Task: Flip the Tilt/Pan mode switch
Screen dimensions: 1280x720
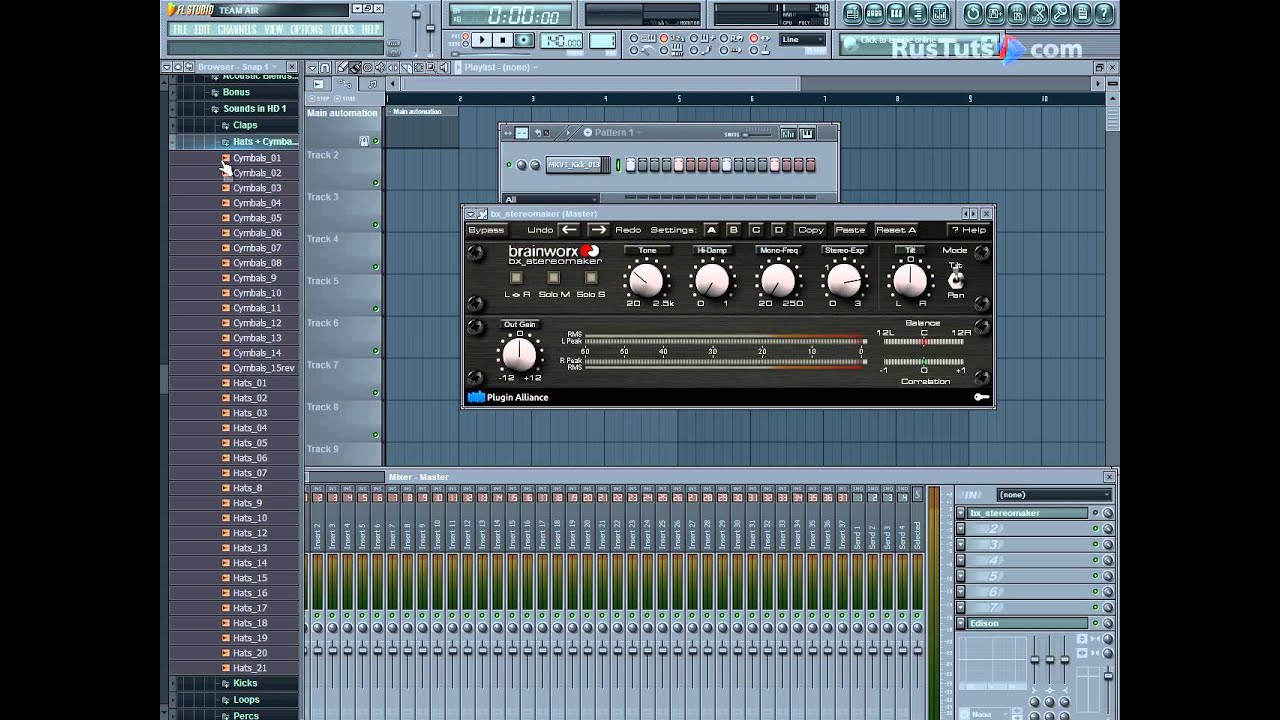Action: (956, 279)
